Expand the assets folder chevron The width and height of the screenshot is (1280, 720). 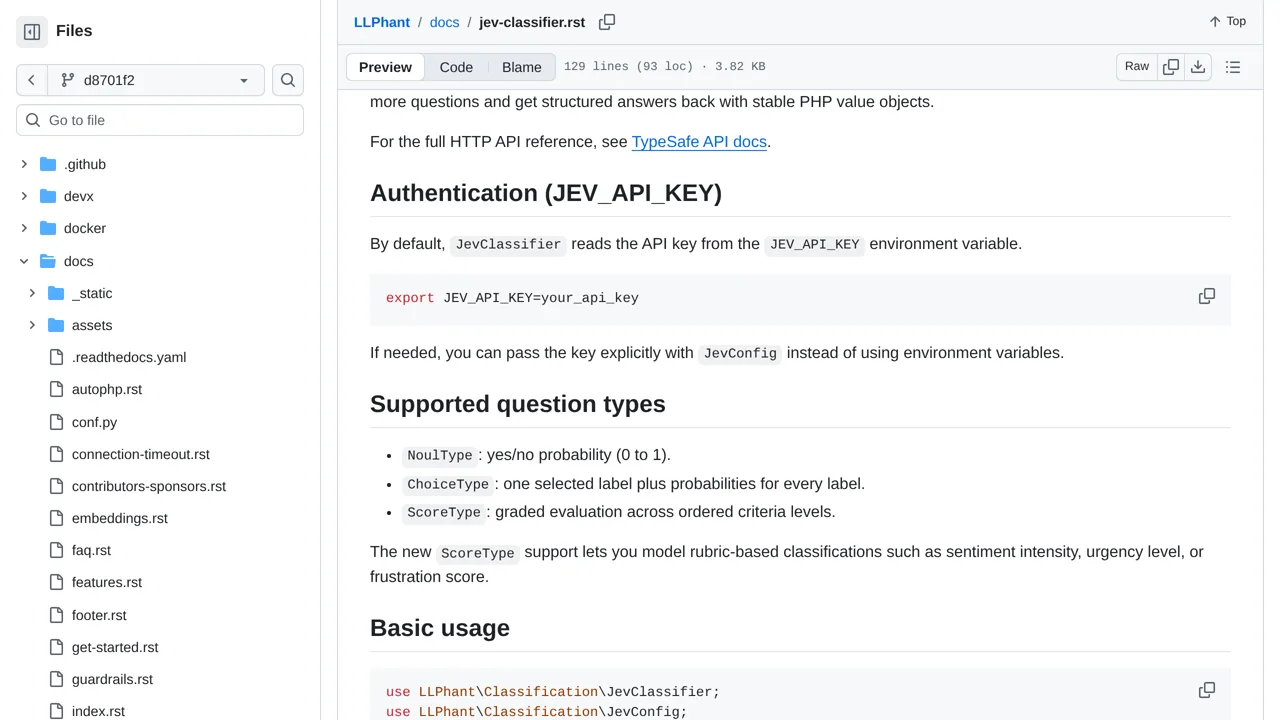click(x=32, y=325)
